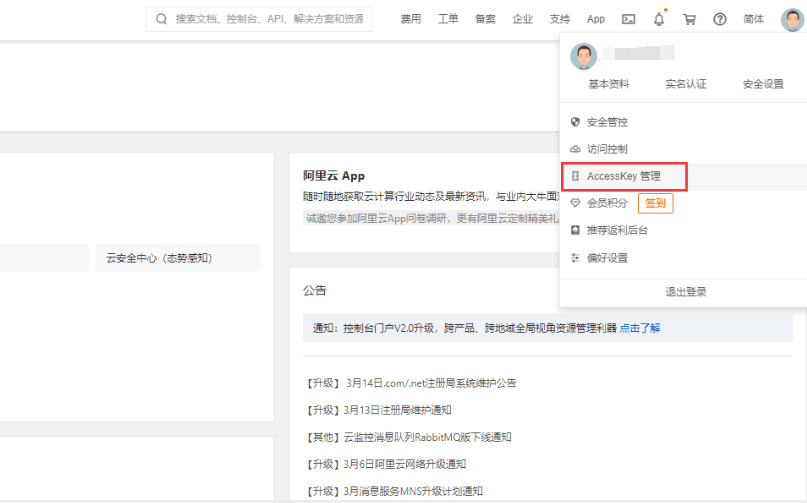This screenshot has width=807, height=503.
Task: Click the top-right user avatar
Action: (x=792, y=20)
